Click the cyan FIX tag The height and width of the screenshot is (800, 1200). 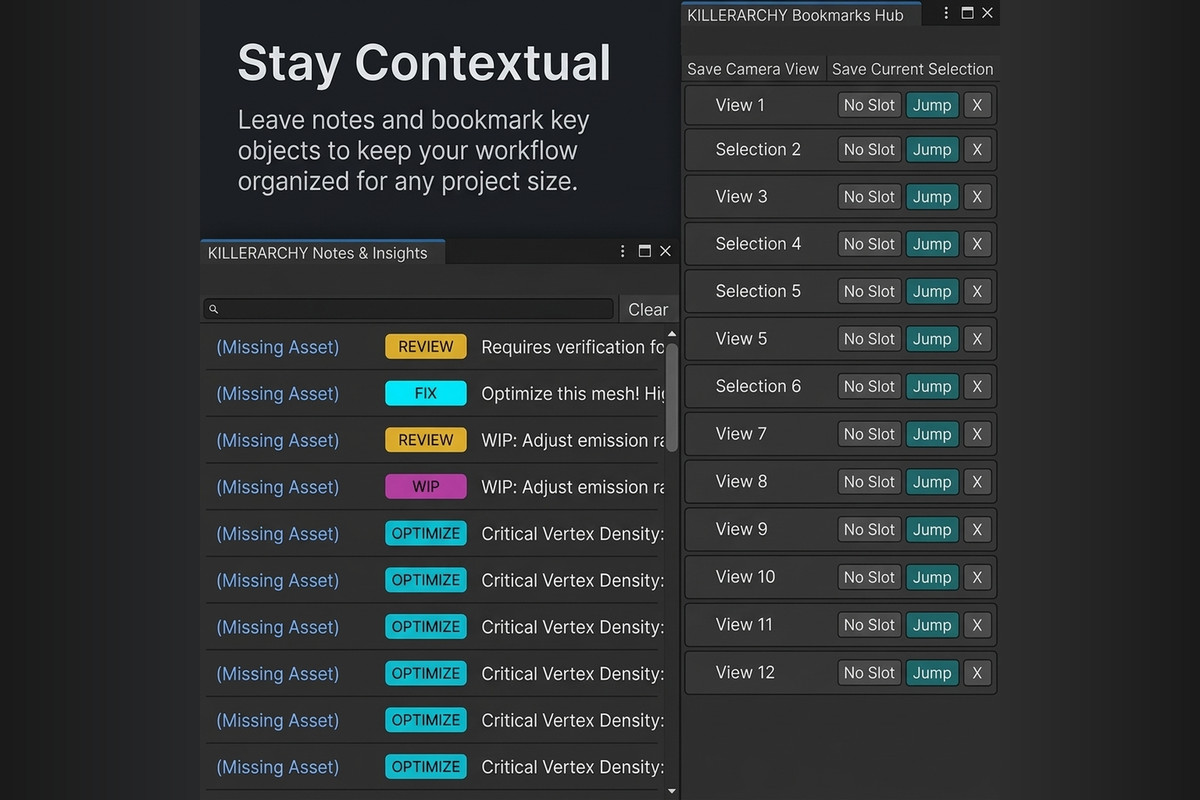[x=426, y=393]
